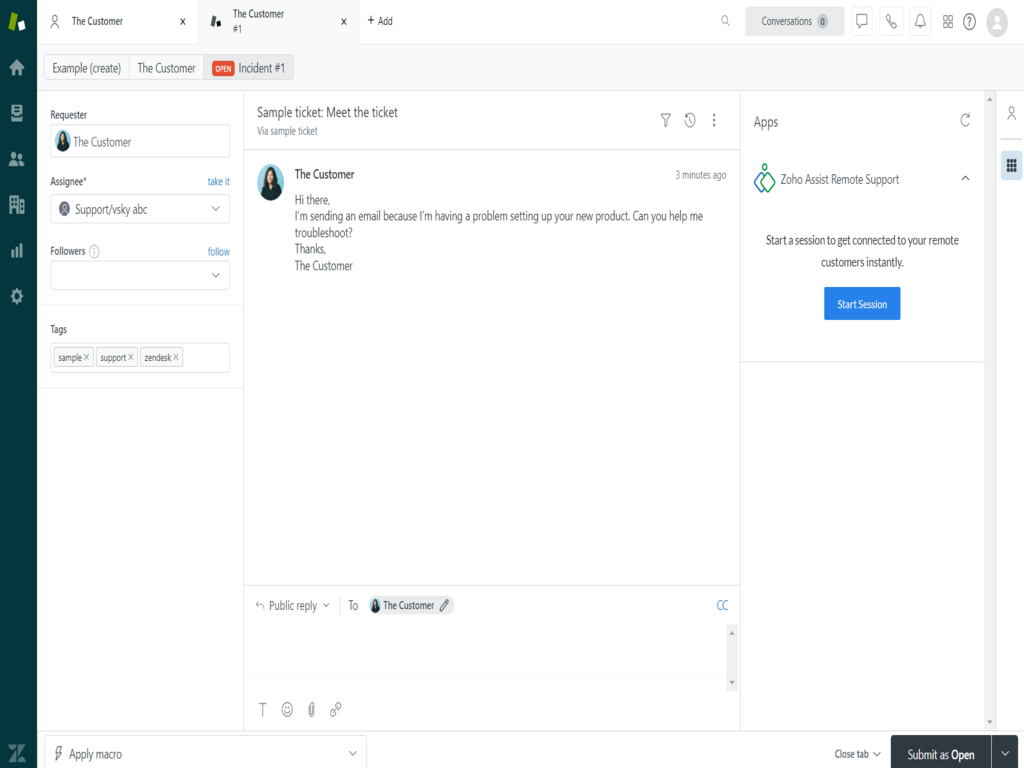Toggle the Apps grid panel icon
Image resolution: width=1024 pixels, height=768 pixels.
tap(1011, 166)
